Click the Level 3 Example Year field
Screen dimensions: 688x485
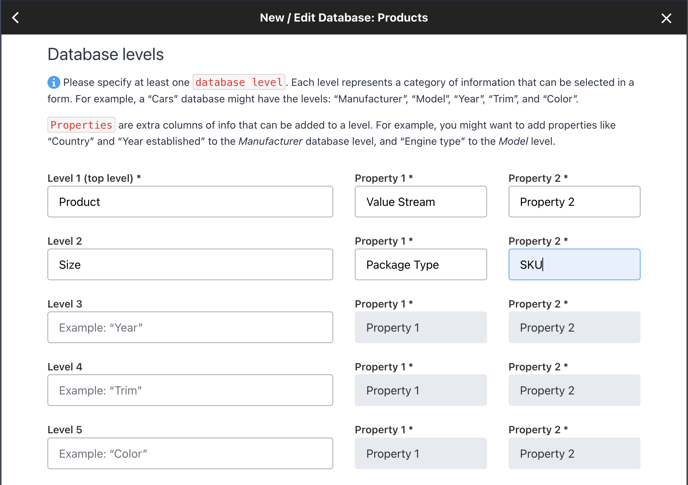[x=190, y=327]
